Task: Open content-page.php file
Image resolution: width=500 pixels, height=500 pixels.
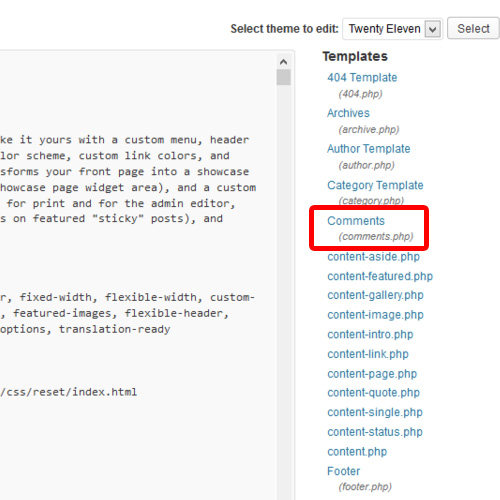Action: [372, 374]
